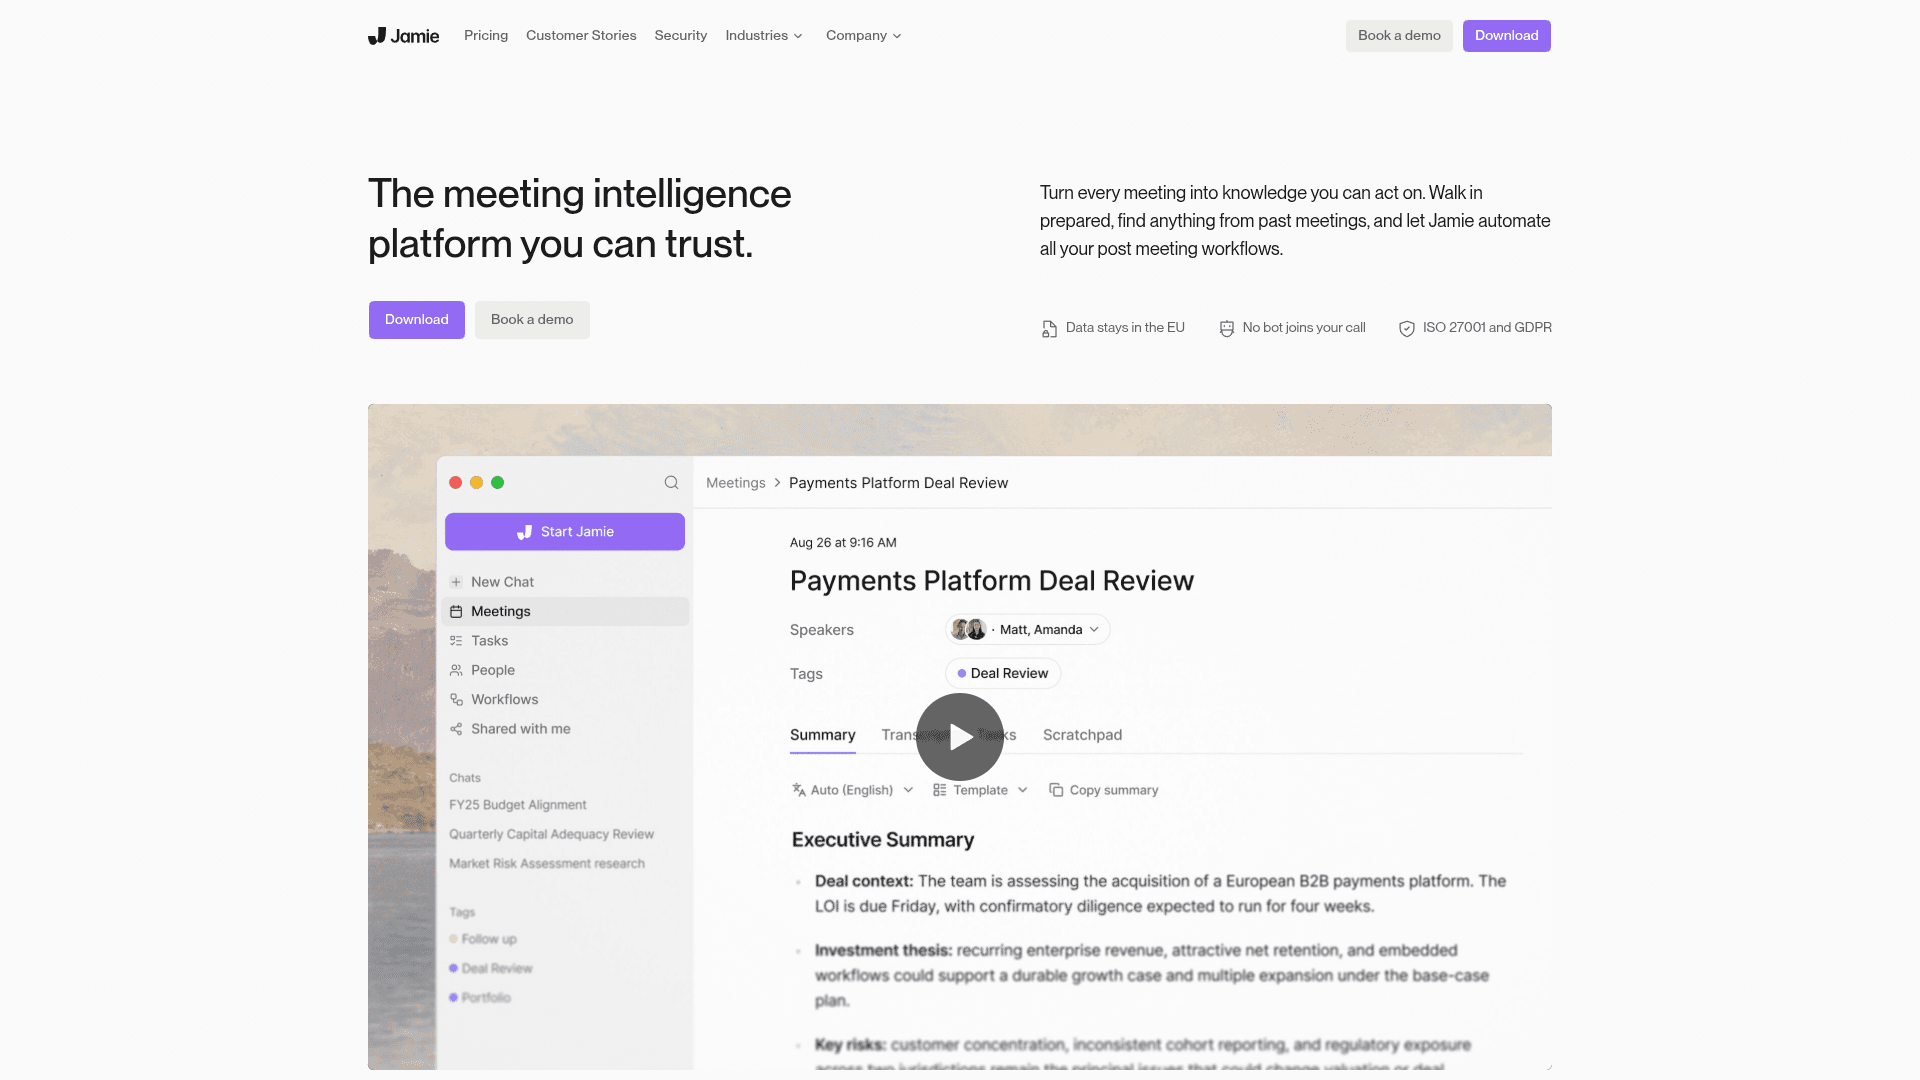Click Meetings breadcrumb link
The height and width of the screenshot is (1080, 1920).
click(x=736, y=483)
